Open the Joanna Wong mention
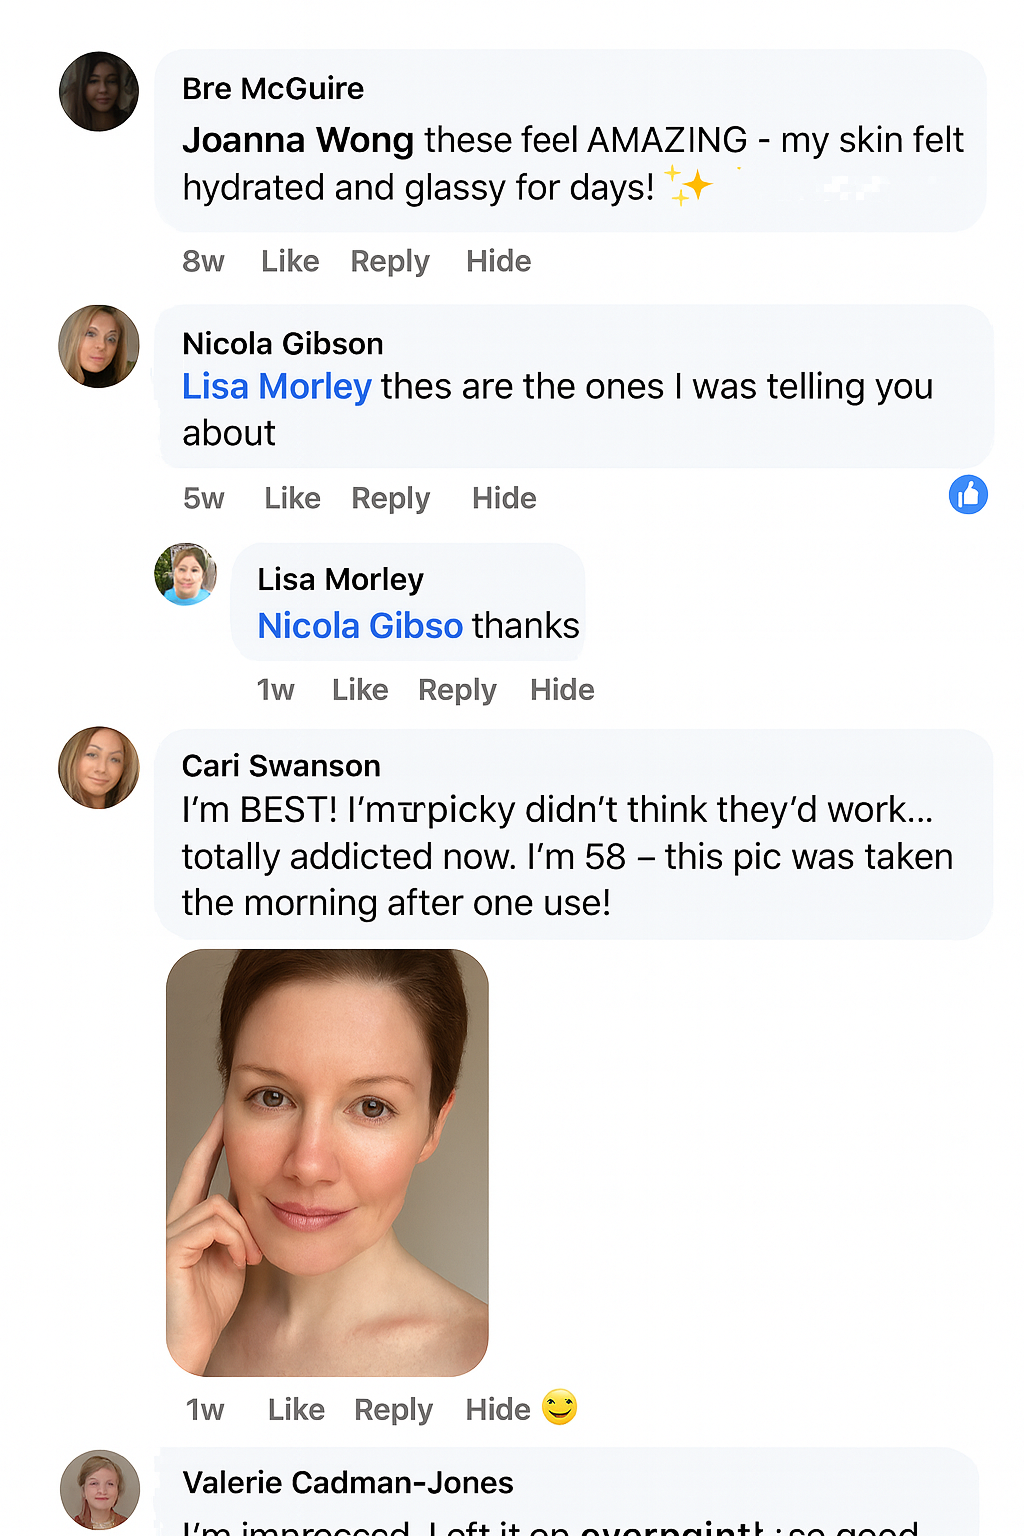 point(298,140)
